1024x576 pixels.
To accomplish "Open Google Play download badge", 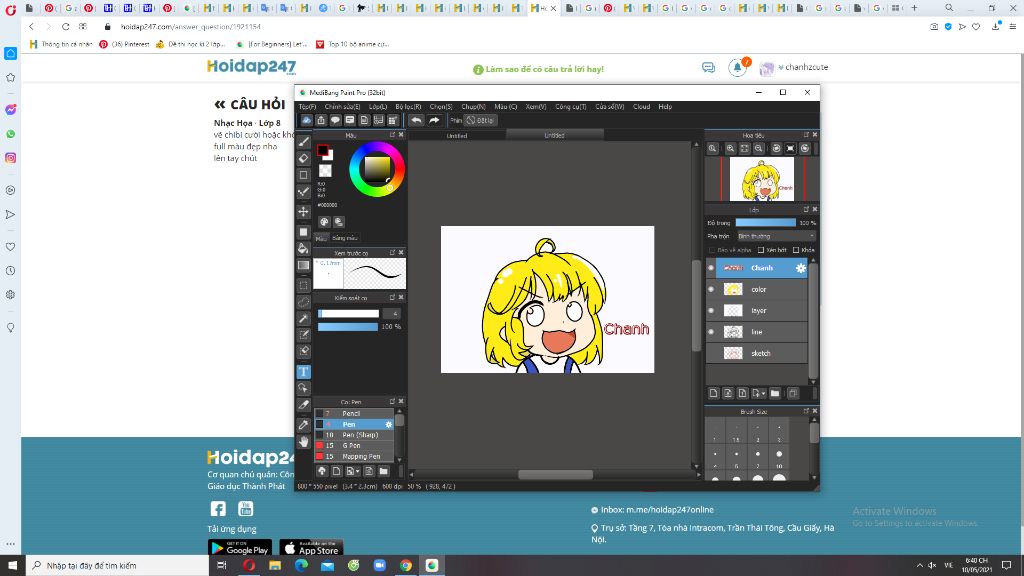I will [240, 548].
